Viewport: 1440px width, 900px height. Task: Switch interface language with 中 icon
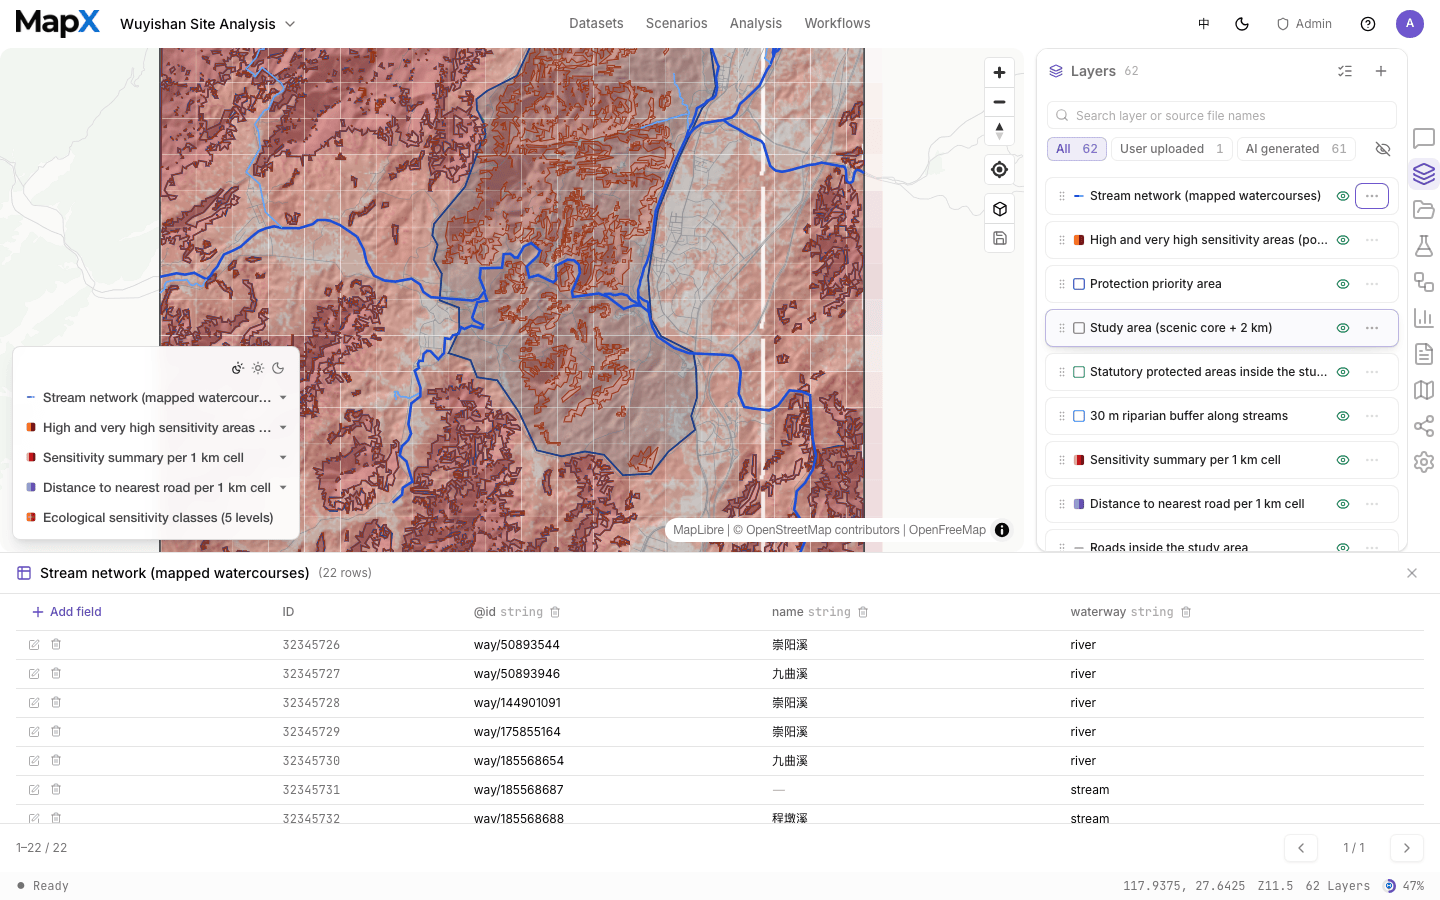click(1204, 24)
